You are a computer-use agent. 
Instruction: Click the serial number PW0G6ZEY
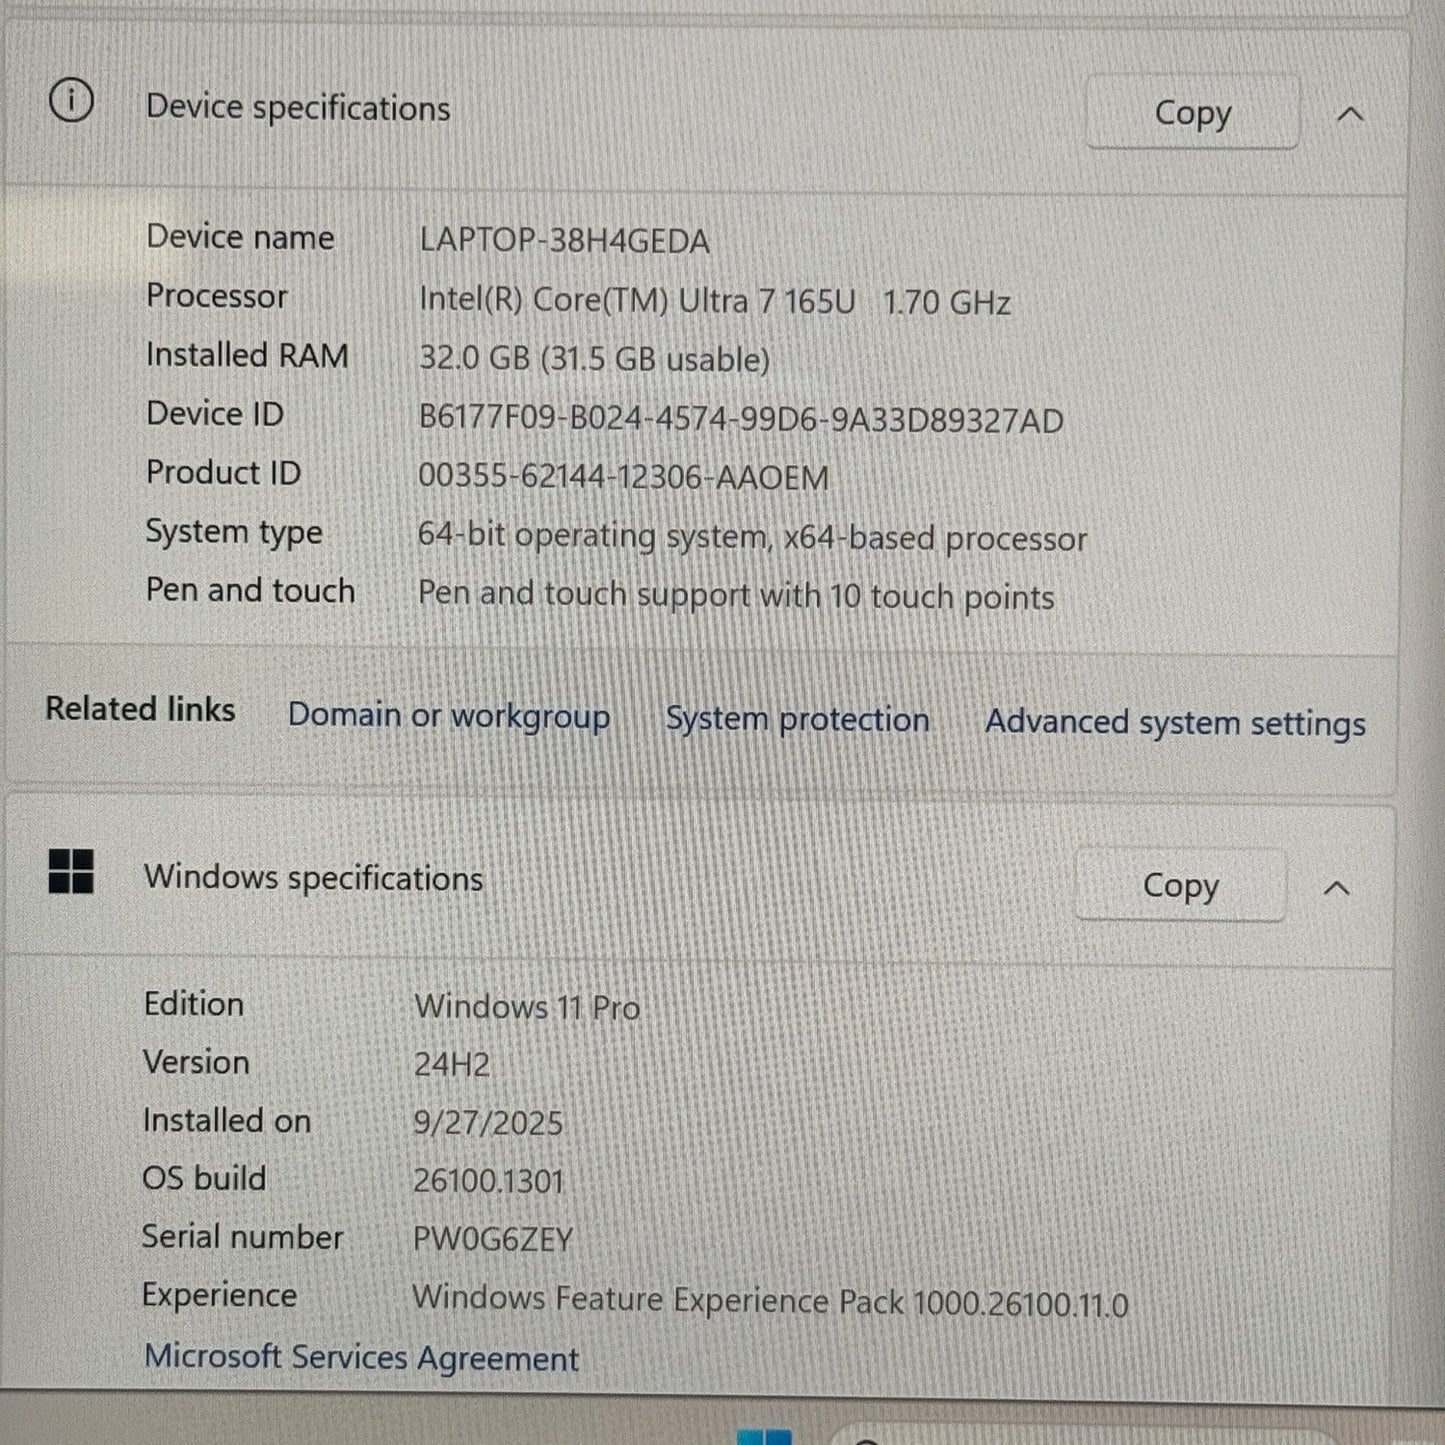493,1240
